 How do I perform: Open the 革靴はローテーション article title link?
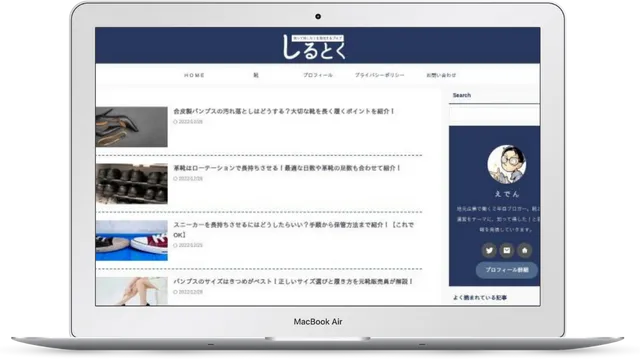[x=287, y=168]
